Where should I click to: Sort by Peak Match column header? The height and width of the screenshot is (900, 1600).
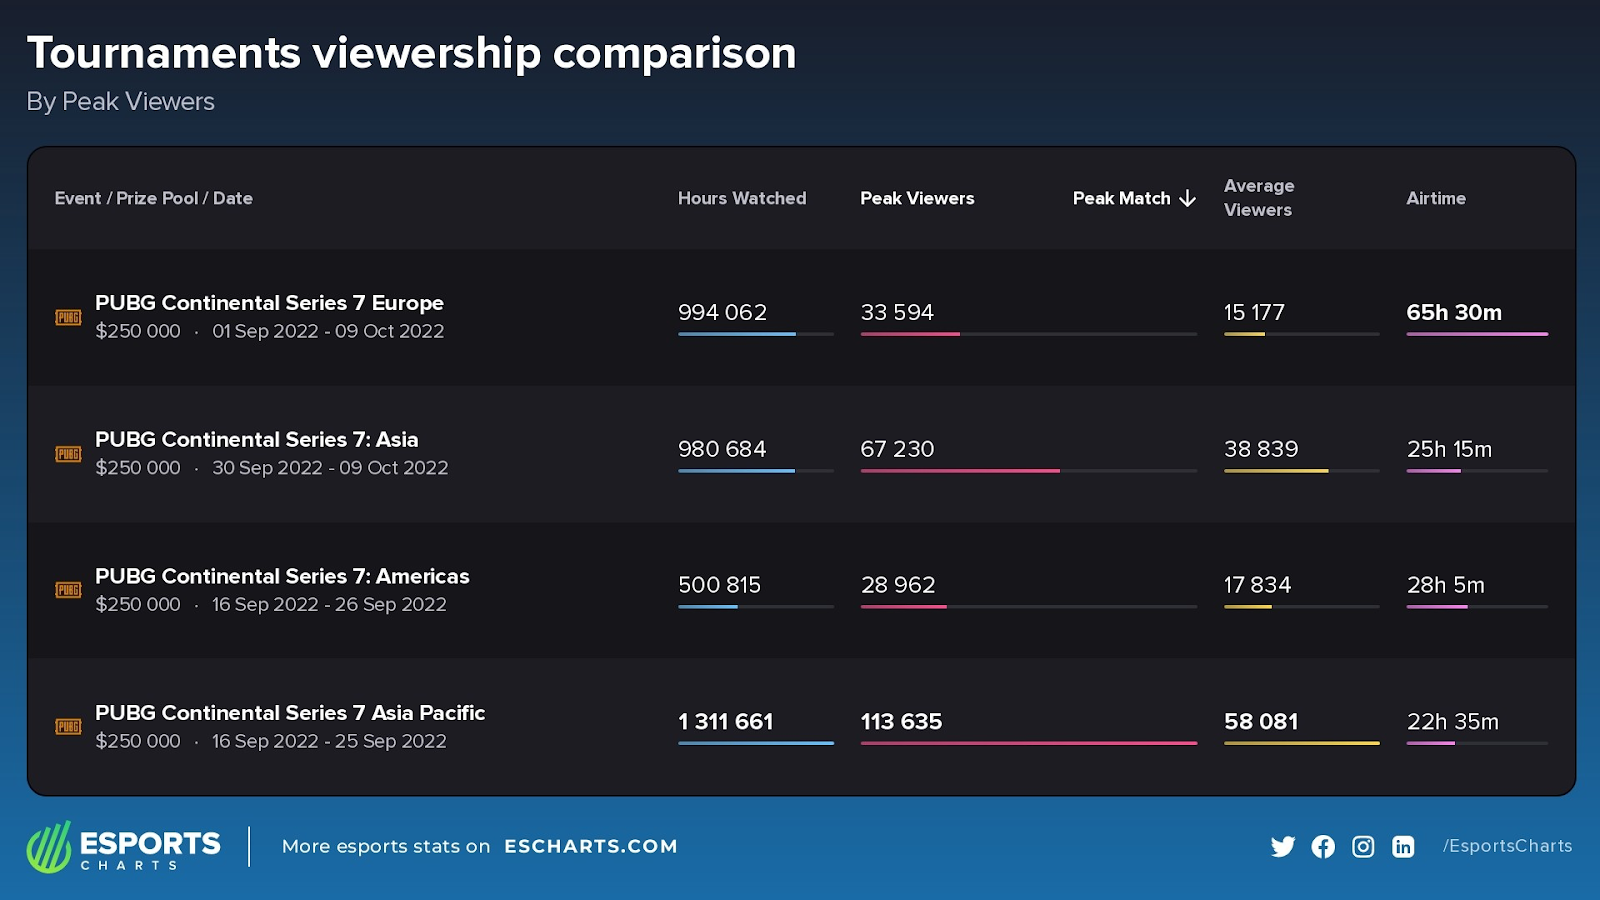(x=1121, y=198)
